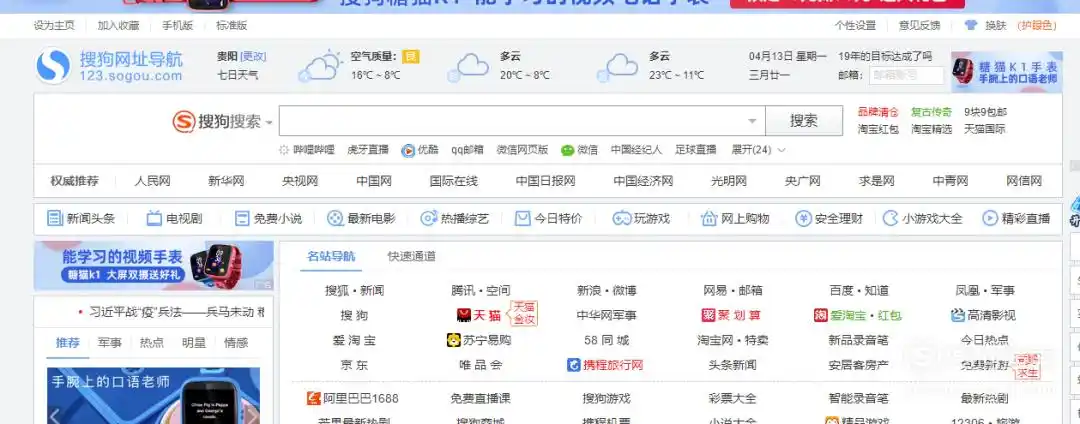Open the 今日特价 deals icon link

(523, 219)
